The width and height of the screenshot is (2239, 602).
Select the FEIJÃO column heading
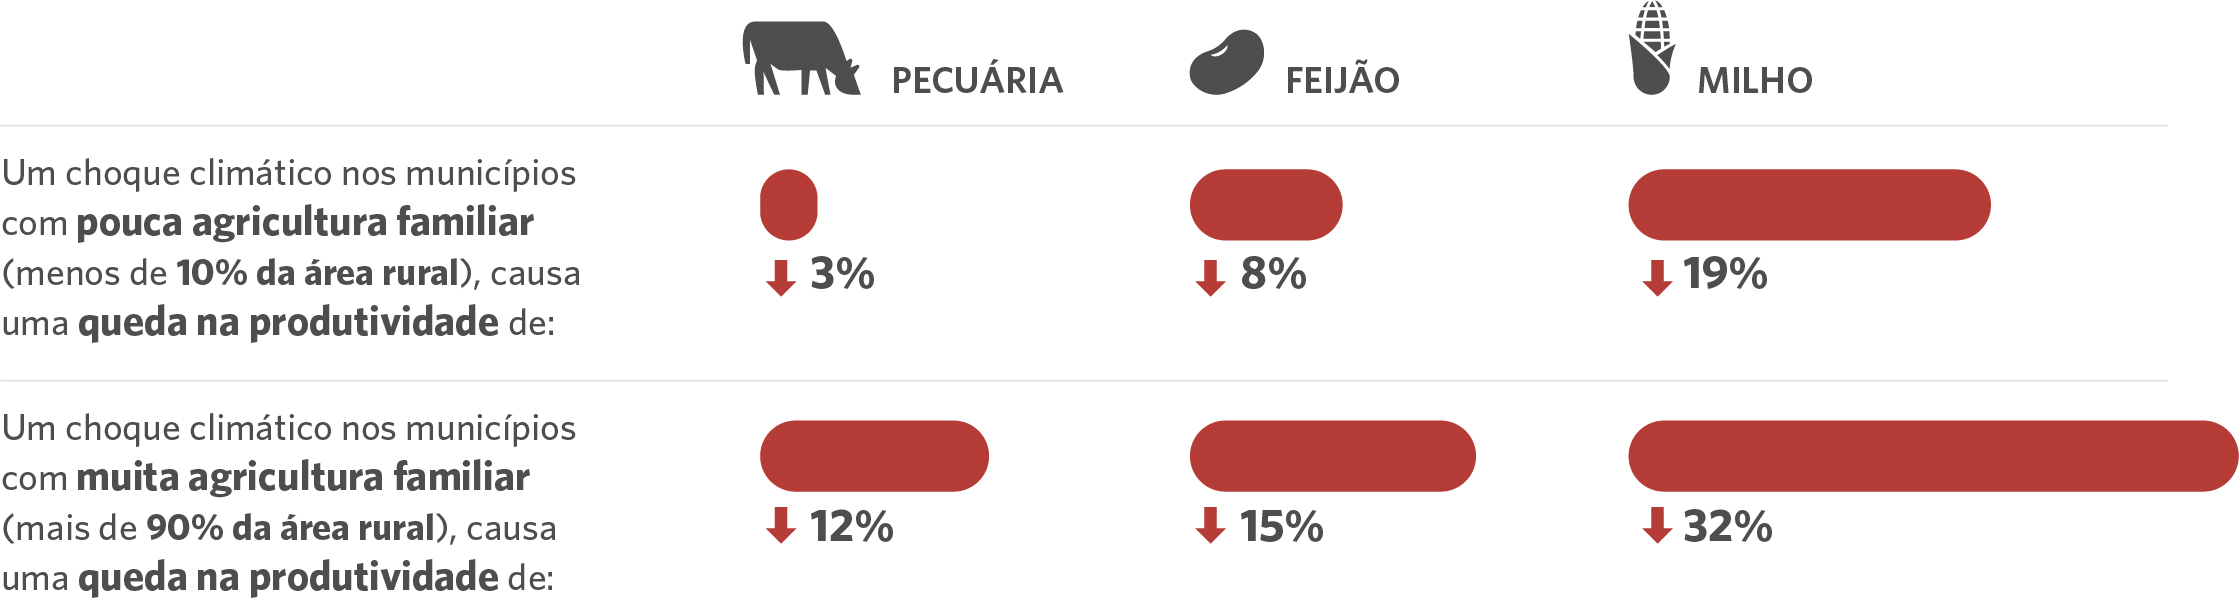click(x=1343, y=80)
